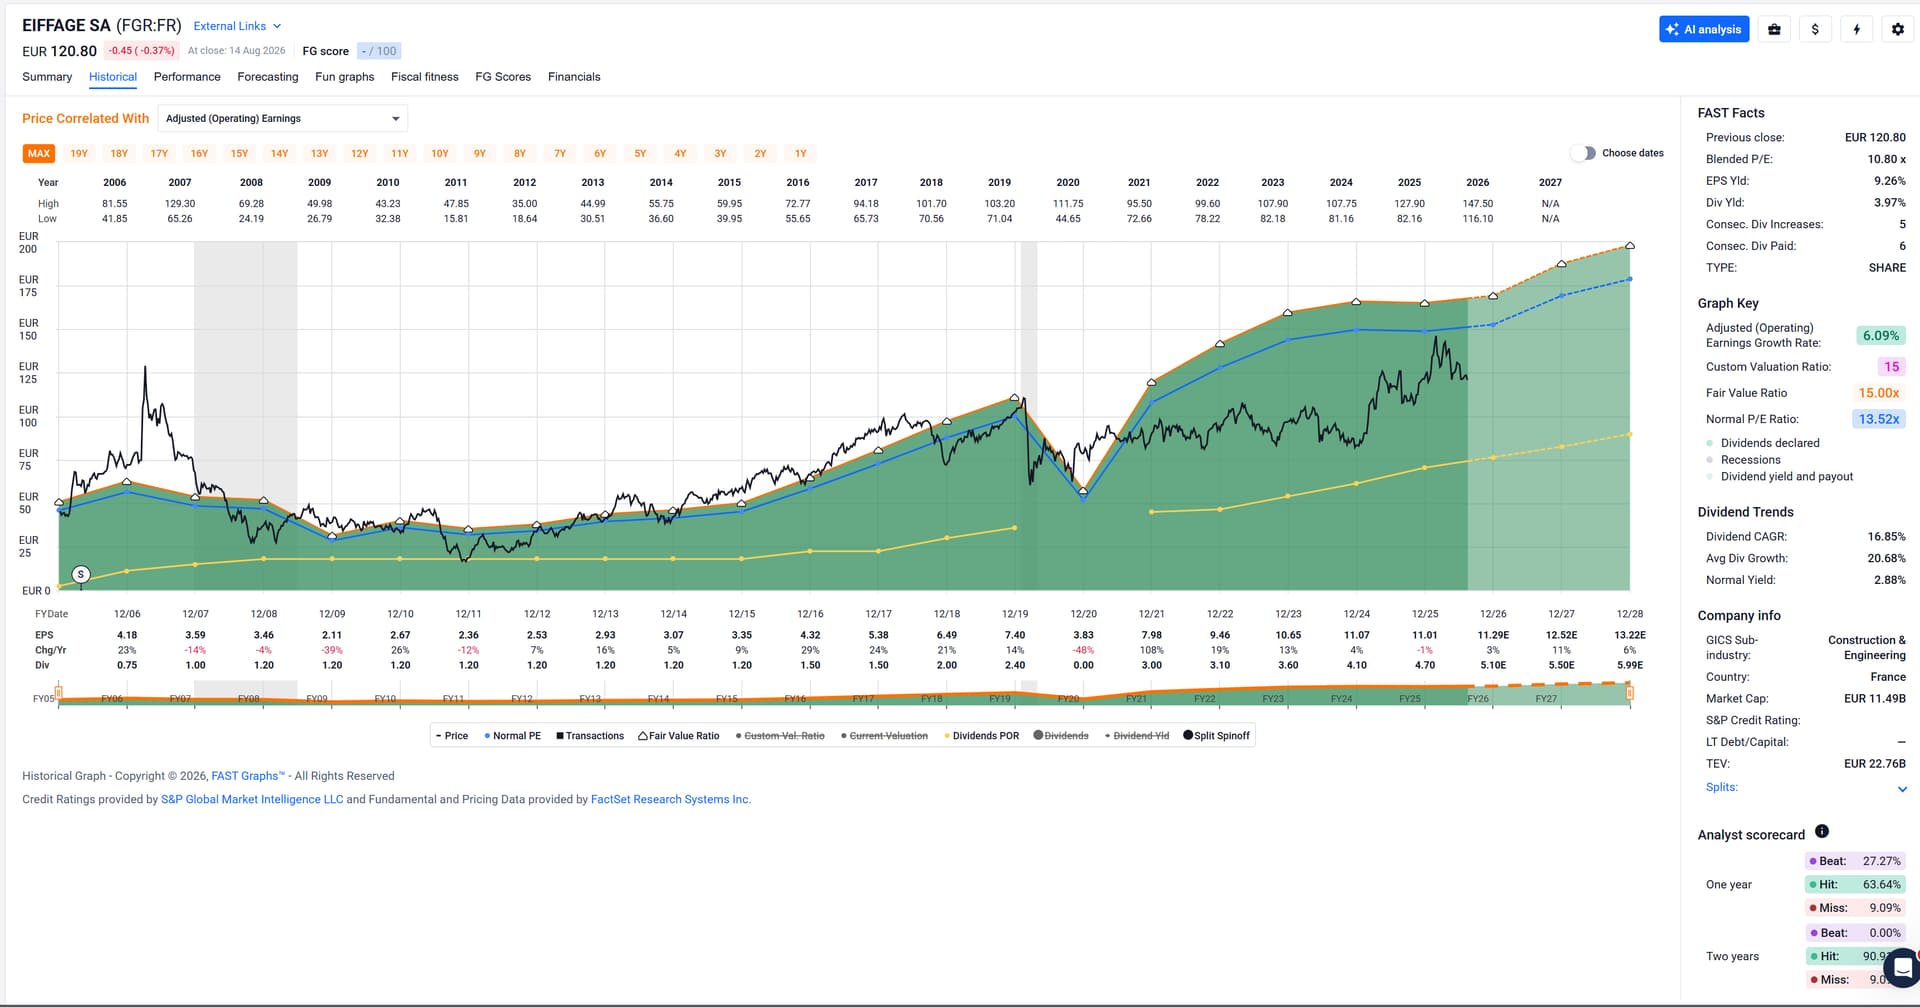Click the blue Normal P/E 13.52x swatch
The height and width of the screenshot is (1007, 1920).
pos(1879,419)
